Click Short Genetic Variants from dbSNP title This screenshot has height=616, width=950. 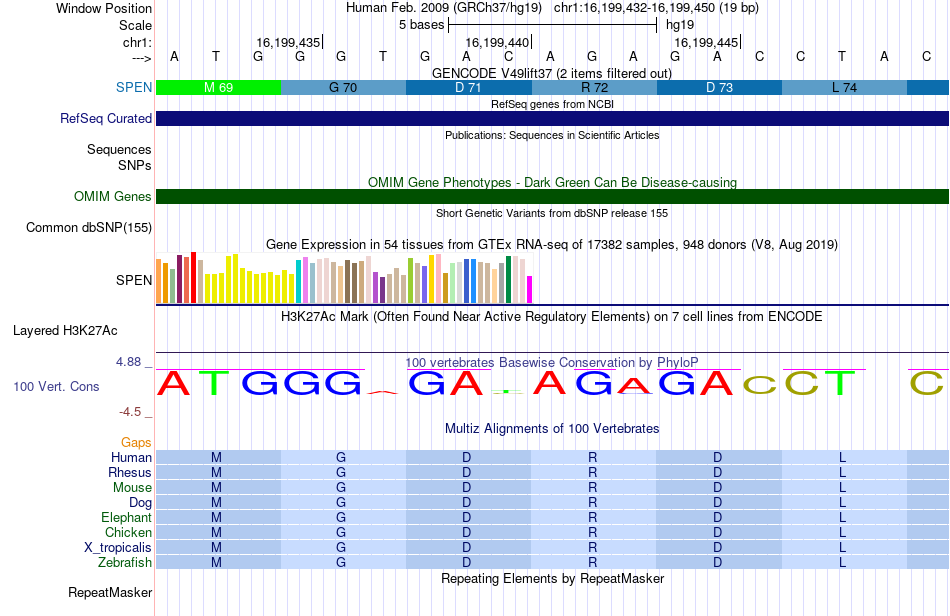[552, 213]
